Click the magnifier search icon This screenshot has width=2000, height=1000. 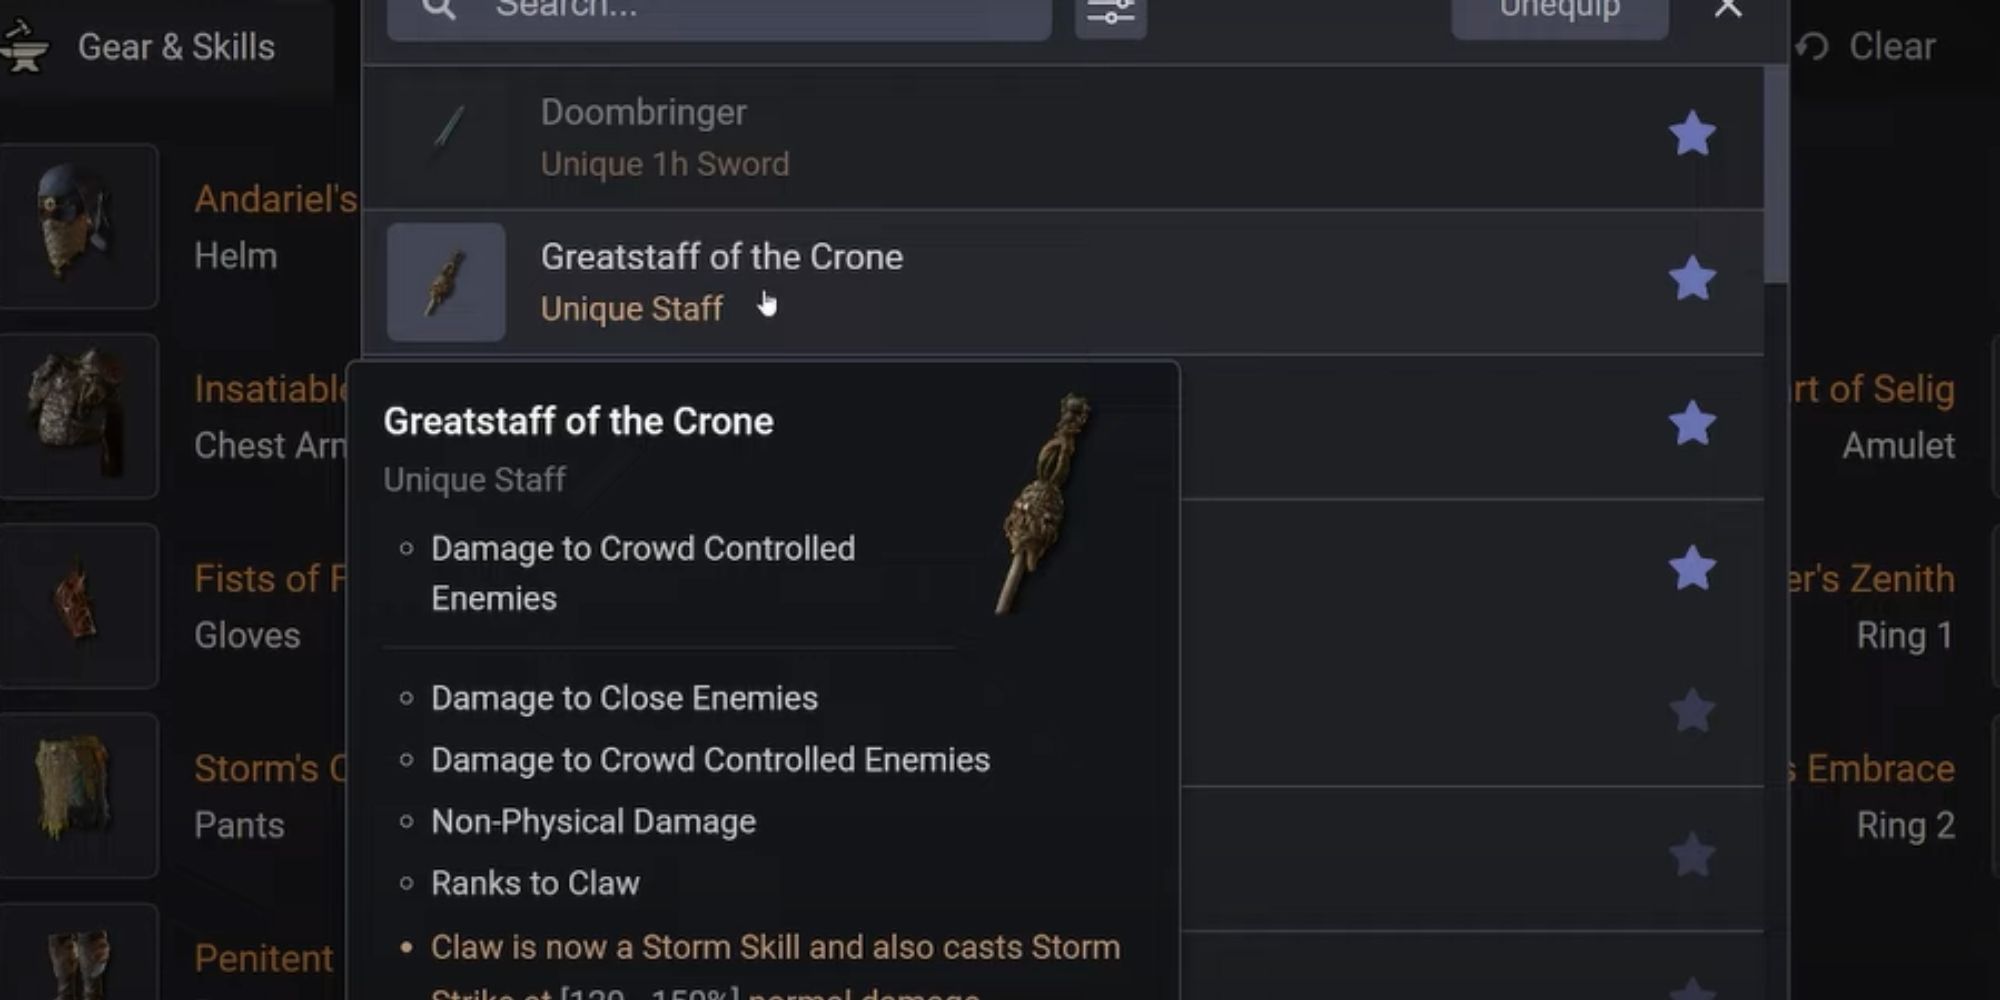pos(439,10)
